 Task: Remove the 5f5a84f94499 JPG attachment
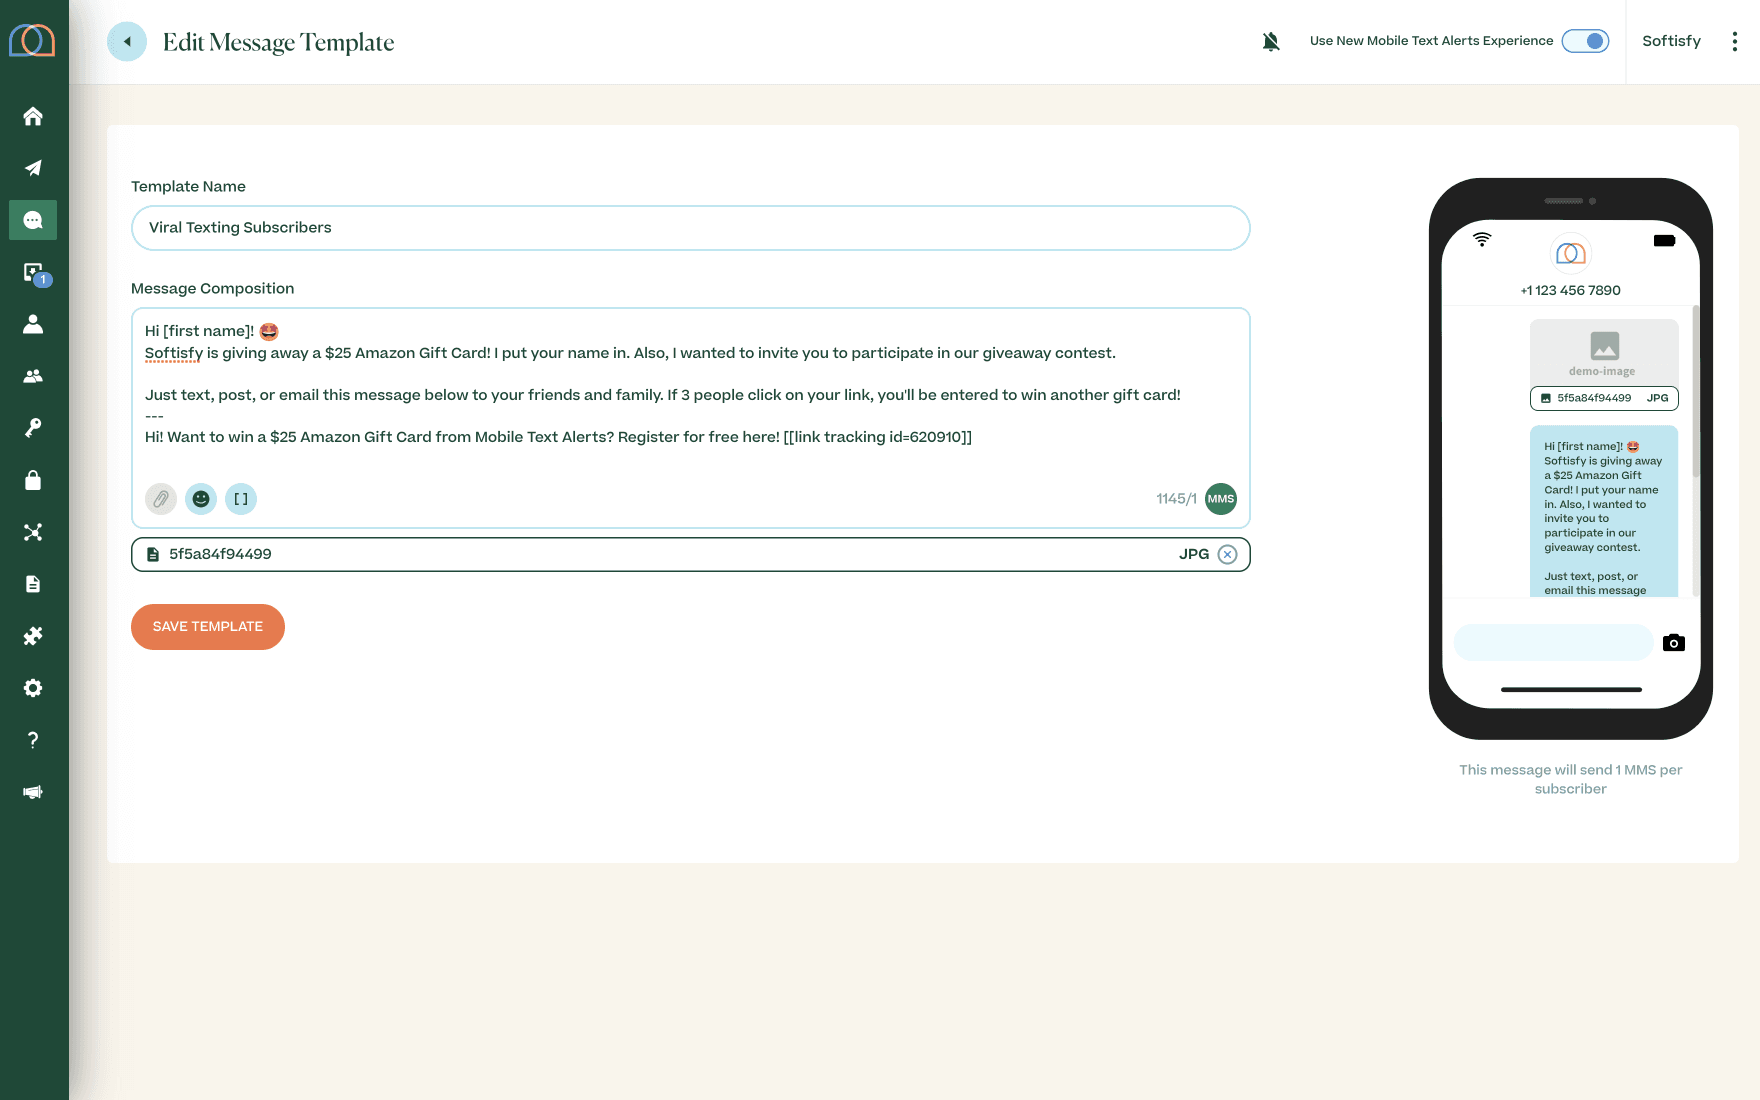click(1228, 555)
